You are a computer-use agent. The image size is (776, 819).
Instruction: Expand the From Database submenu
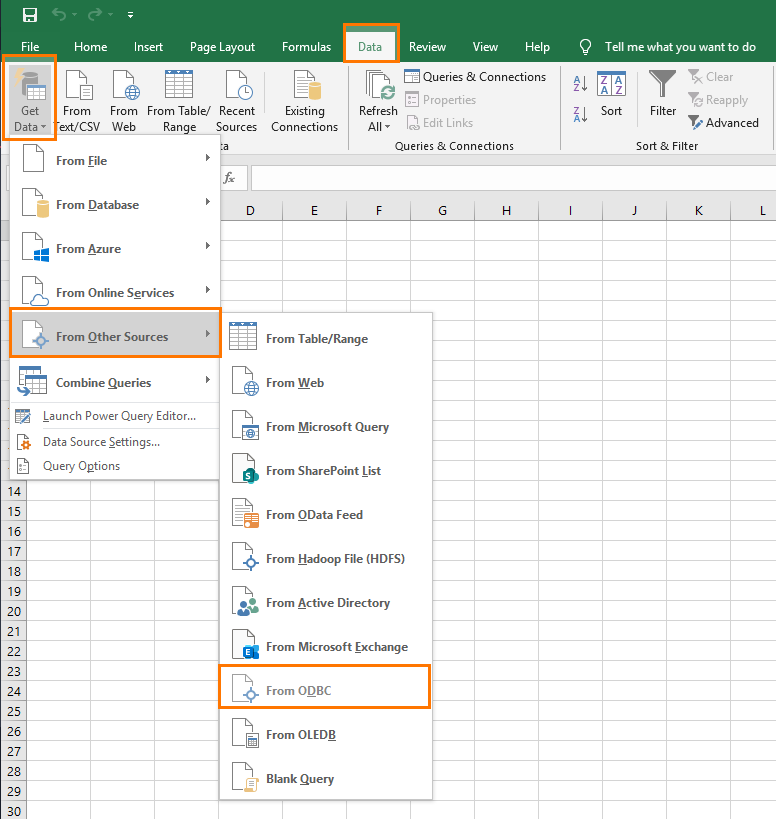coord(114,204)
